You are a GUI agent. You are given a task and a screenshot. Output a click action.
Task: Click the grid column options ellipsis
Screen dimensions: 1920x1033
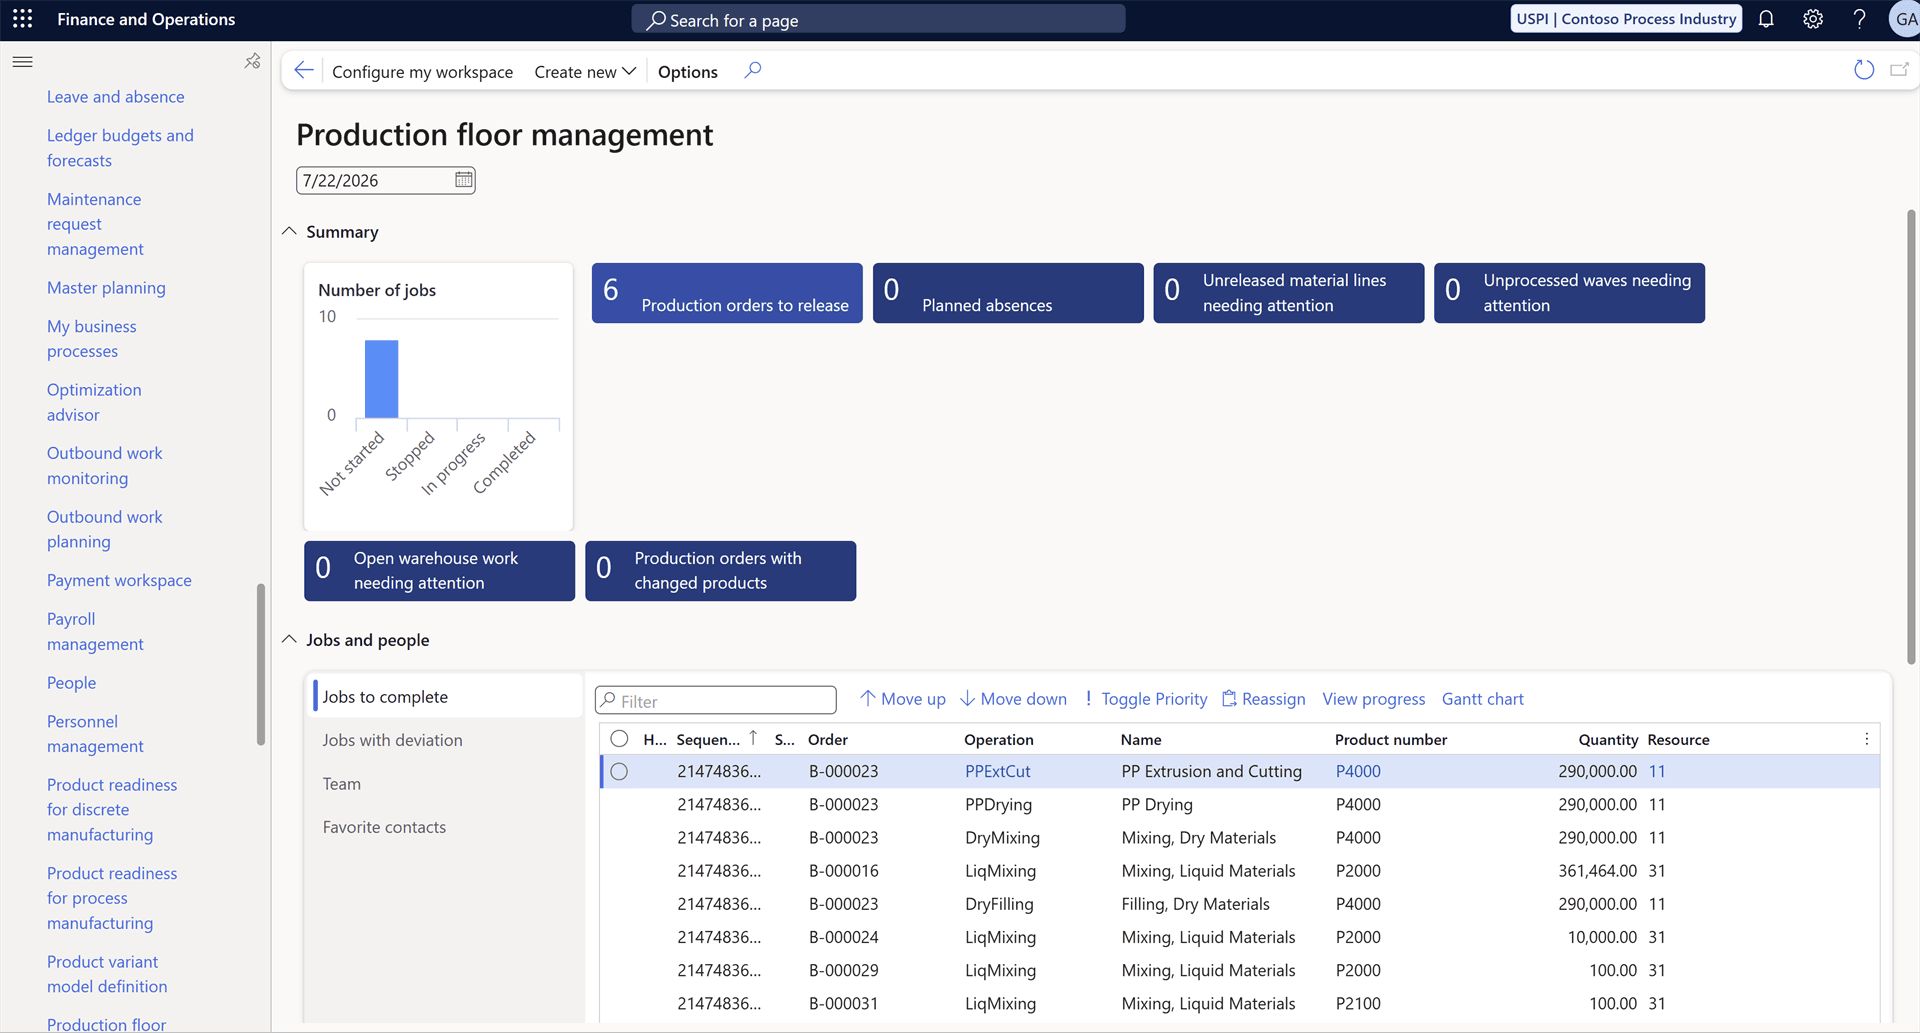pyautogui.click(x=1866, y=739)
